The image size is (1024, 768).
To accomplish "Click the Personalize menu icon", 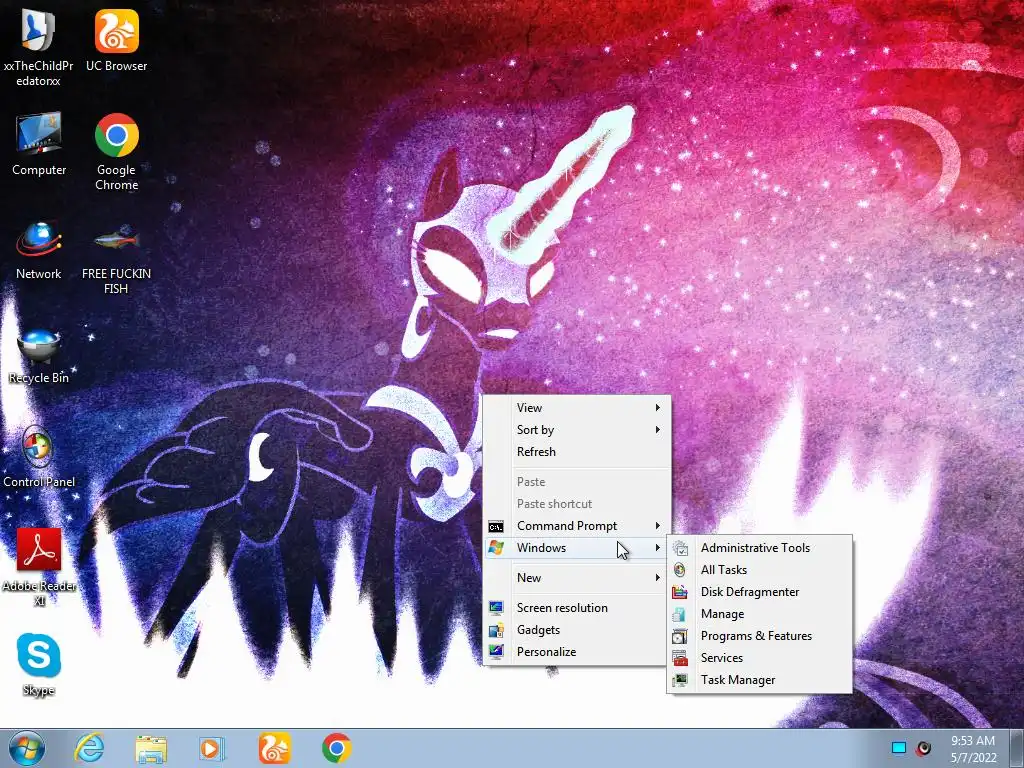I will 496,652.
